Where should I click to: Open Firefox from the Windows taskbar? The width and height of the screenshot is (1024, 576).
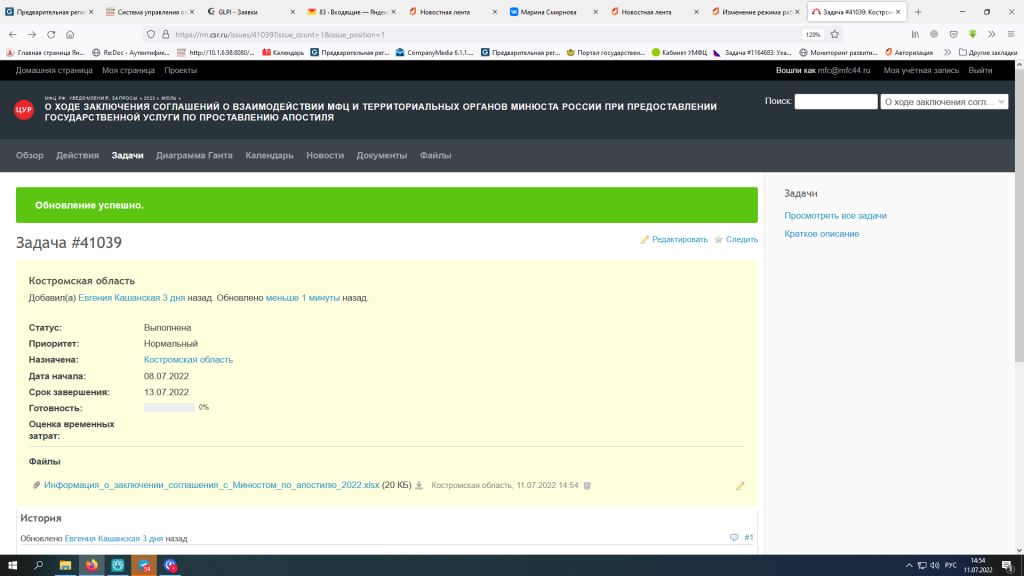click(x=92, y=566)
